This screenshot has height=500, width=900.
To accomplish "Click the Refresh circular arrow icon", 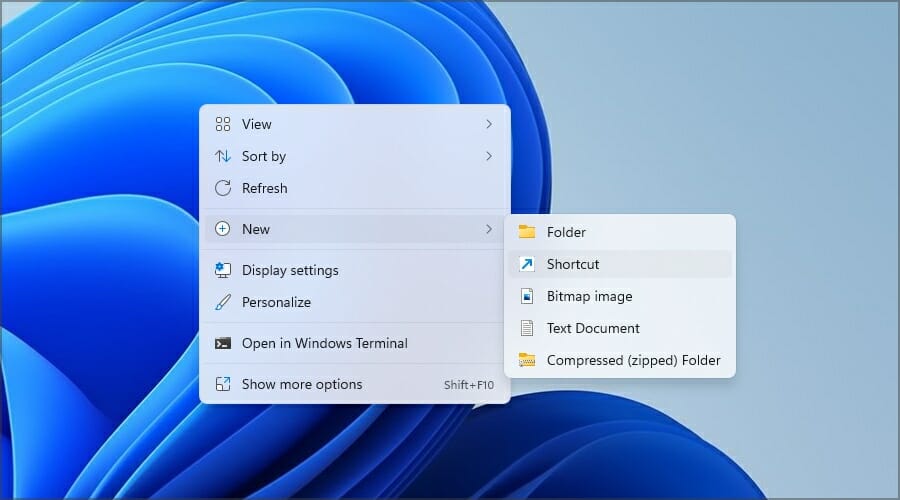I will [x=223, y=188].
